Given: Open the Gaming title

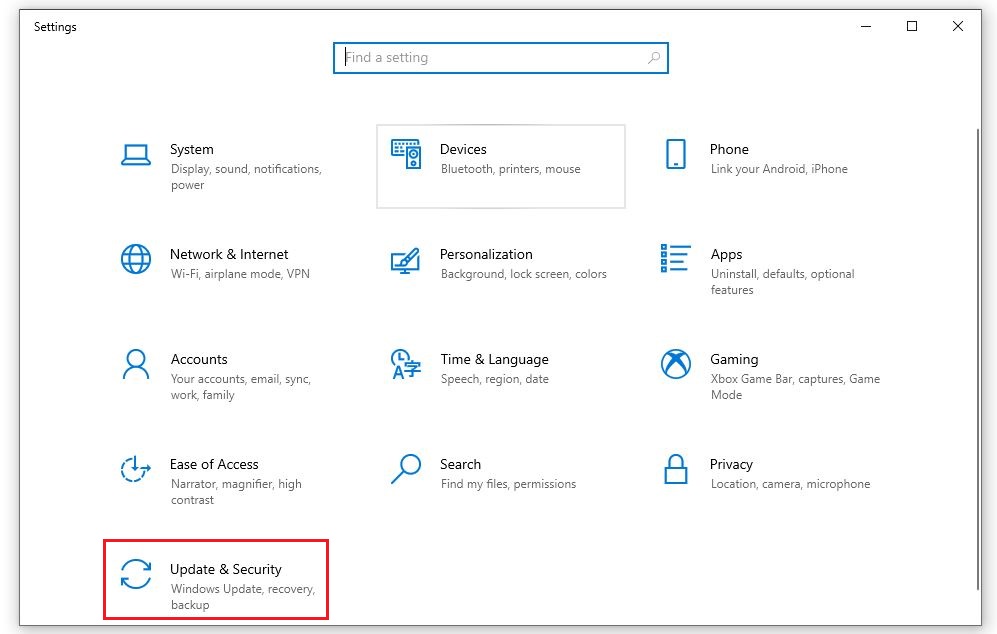Looking at the screenshot, I should click(x=734, y=359).
